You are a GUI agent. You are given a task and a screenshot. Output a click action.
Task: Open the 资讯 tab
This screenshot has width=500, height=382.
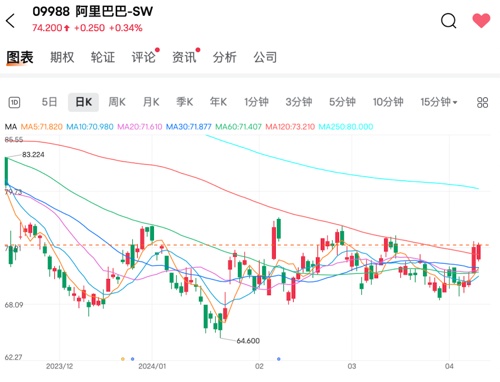184,57
